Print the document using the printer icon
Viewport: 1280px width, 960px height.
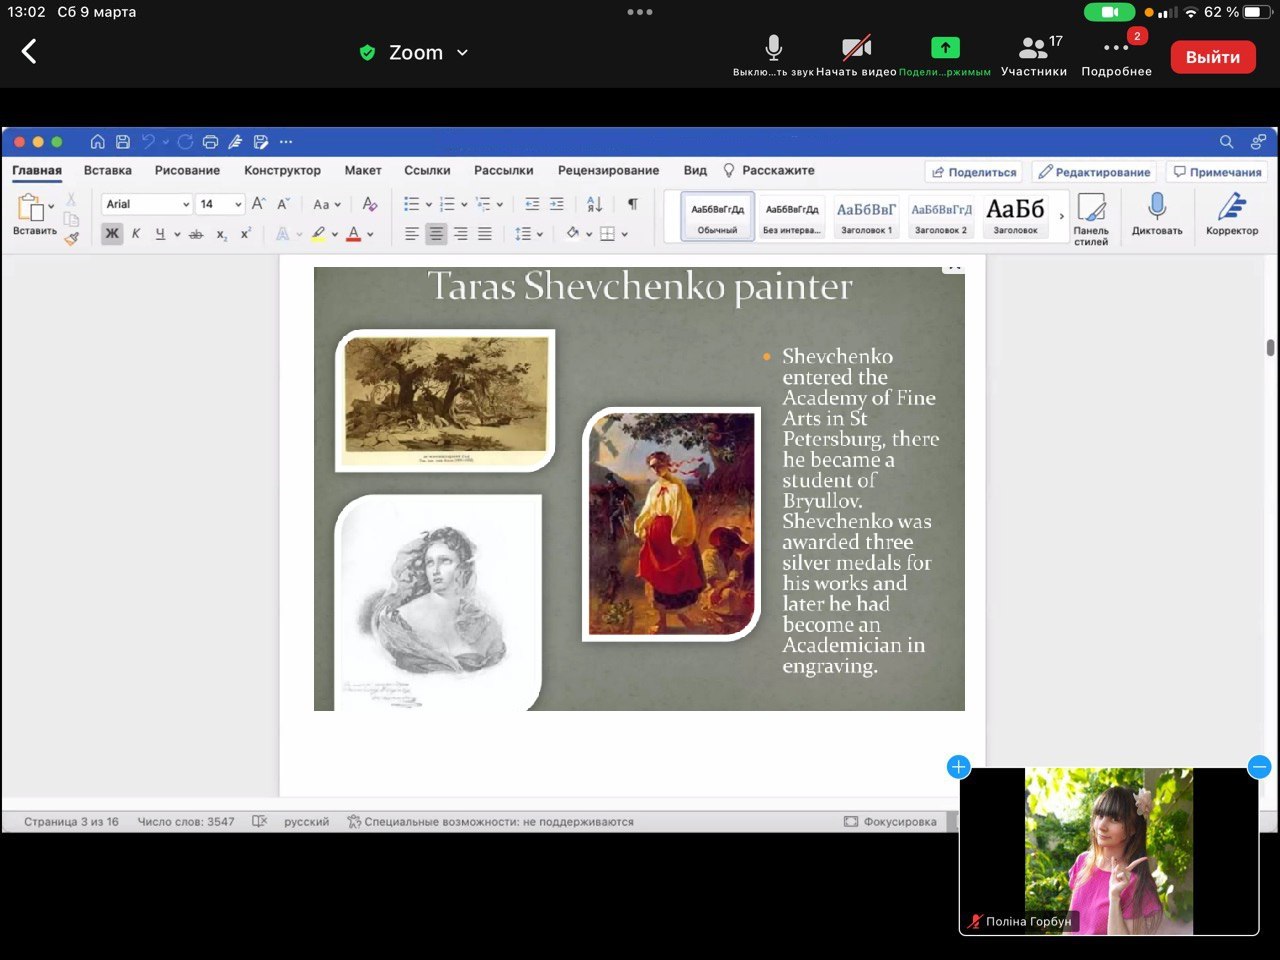210,142
